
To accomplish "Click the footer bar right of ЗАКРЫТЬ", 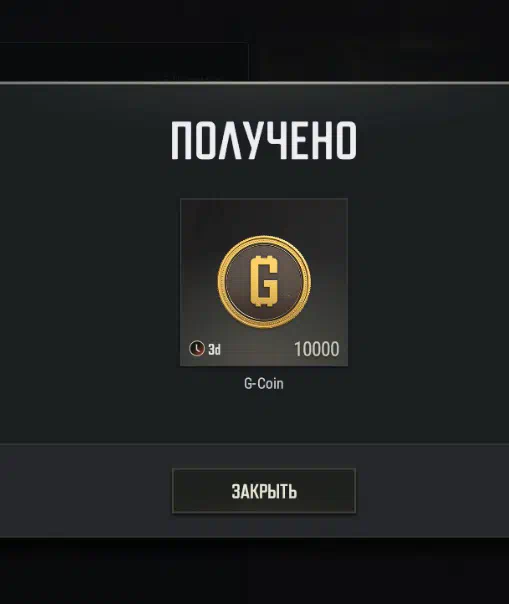I will 432,491.
